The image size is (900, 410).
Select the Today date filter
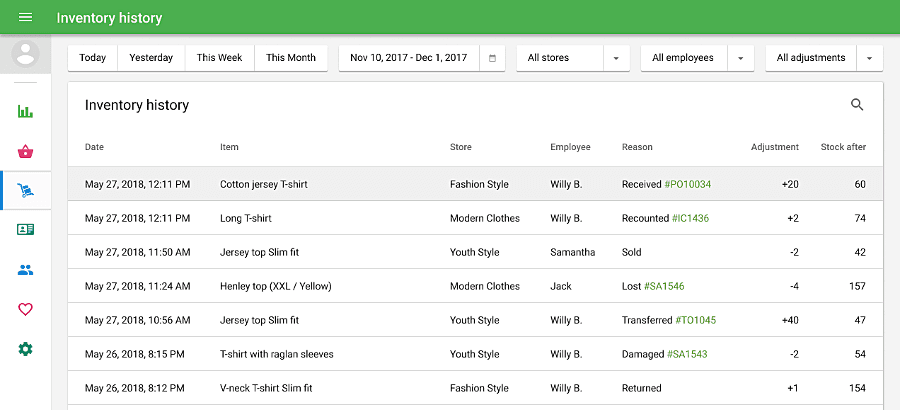pos(93,58)
